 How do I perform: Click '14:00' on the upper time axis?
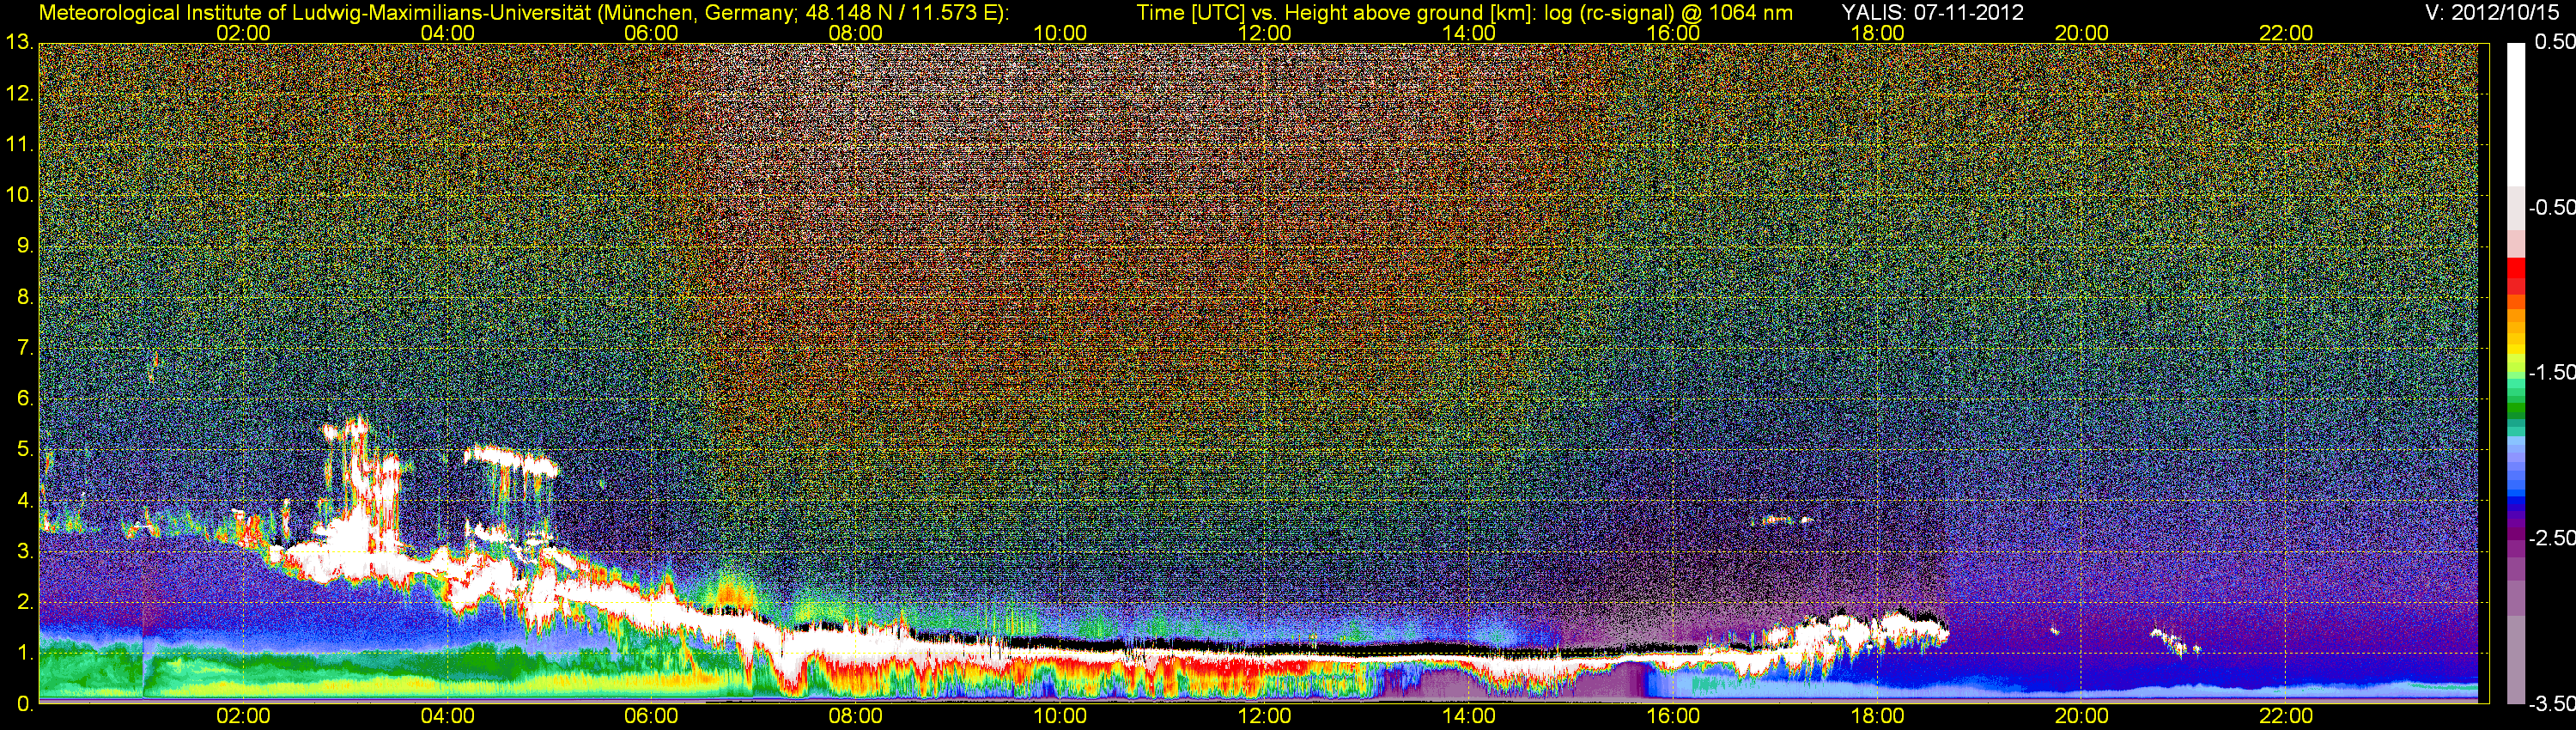click(x=1469, y=33)
